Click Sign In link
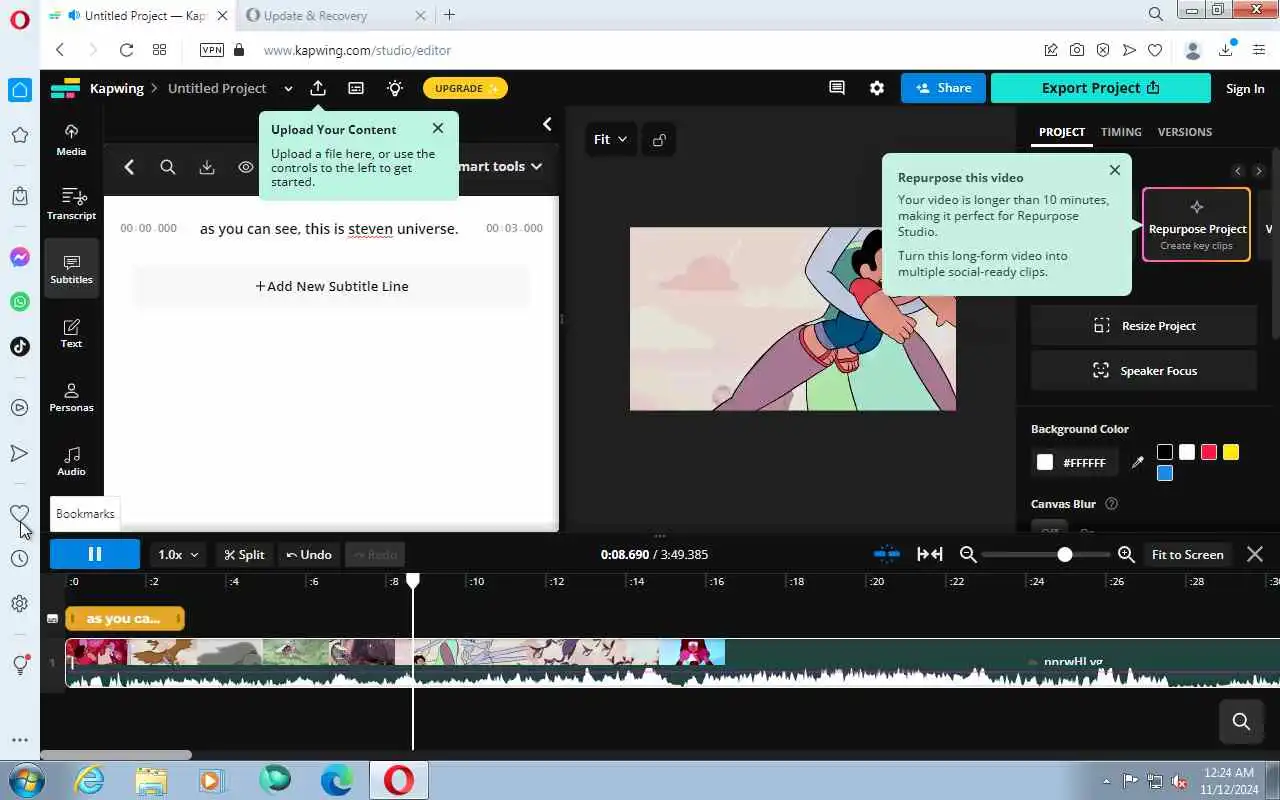 pyautogui.click(x=1245, y=88)
